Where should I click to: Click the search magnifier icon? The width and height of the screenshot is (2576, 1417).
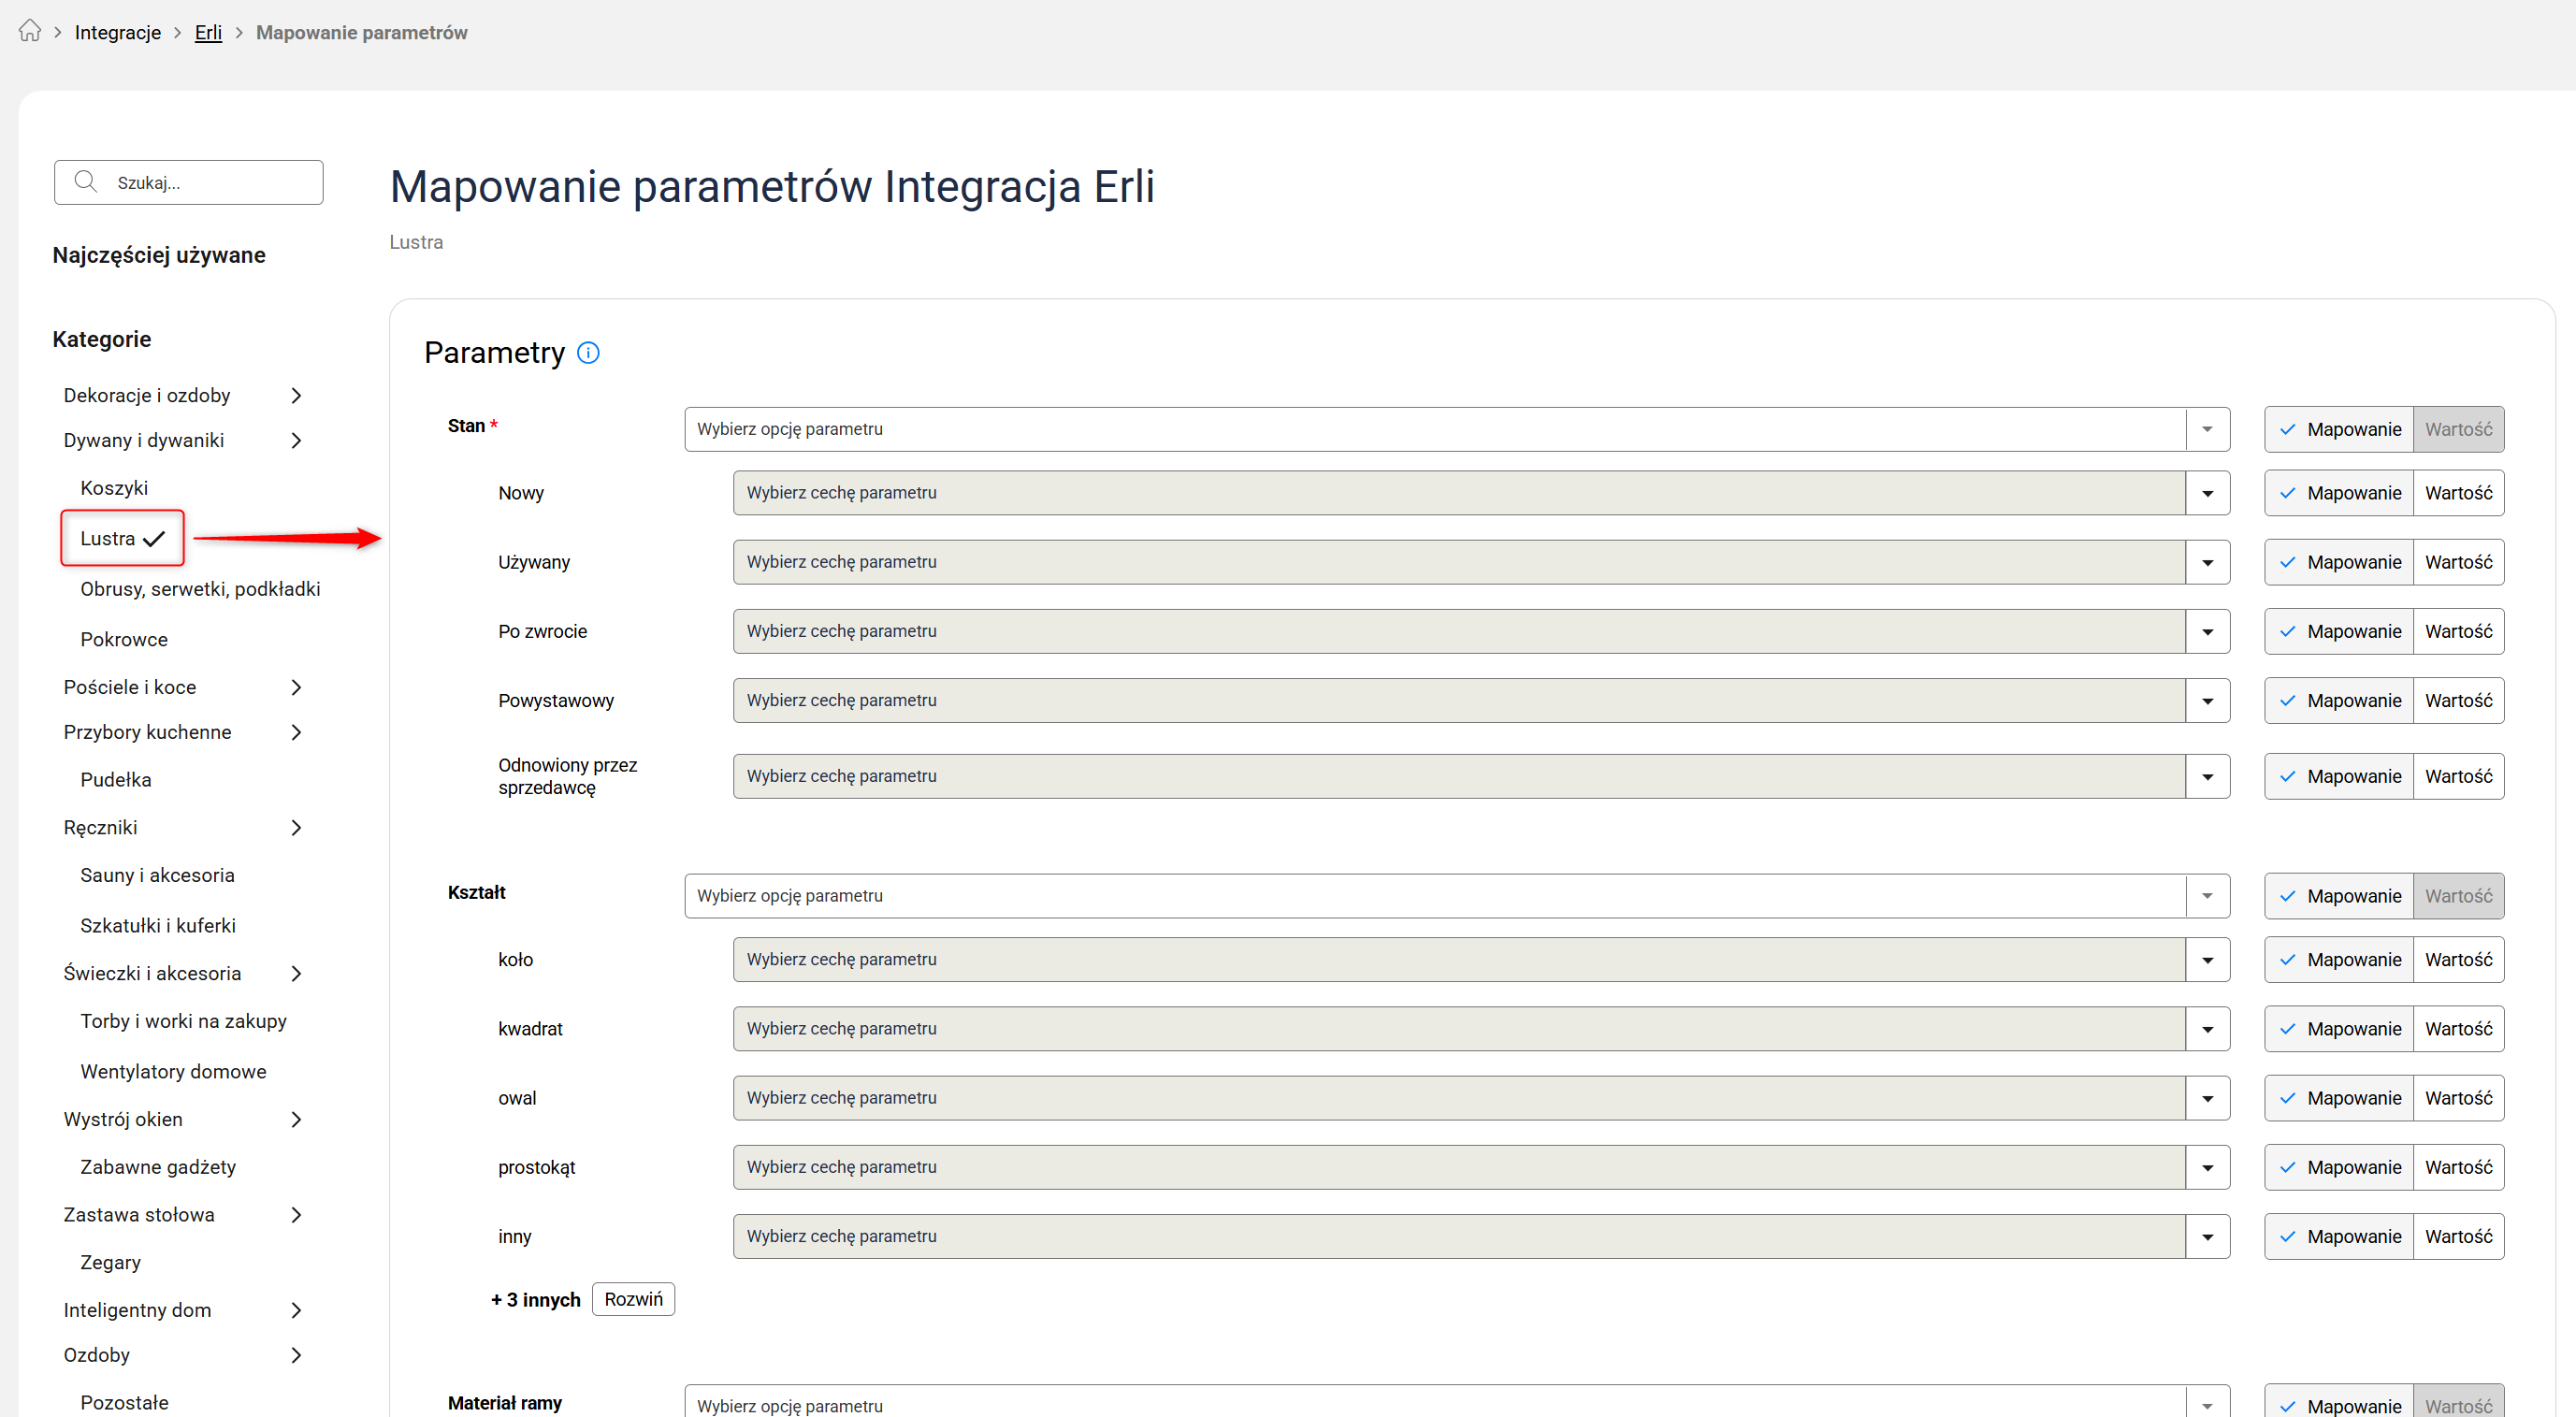tap(86, 182)
